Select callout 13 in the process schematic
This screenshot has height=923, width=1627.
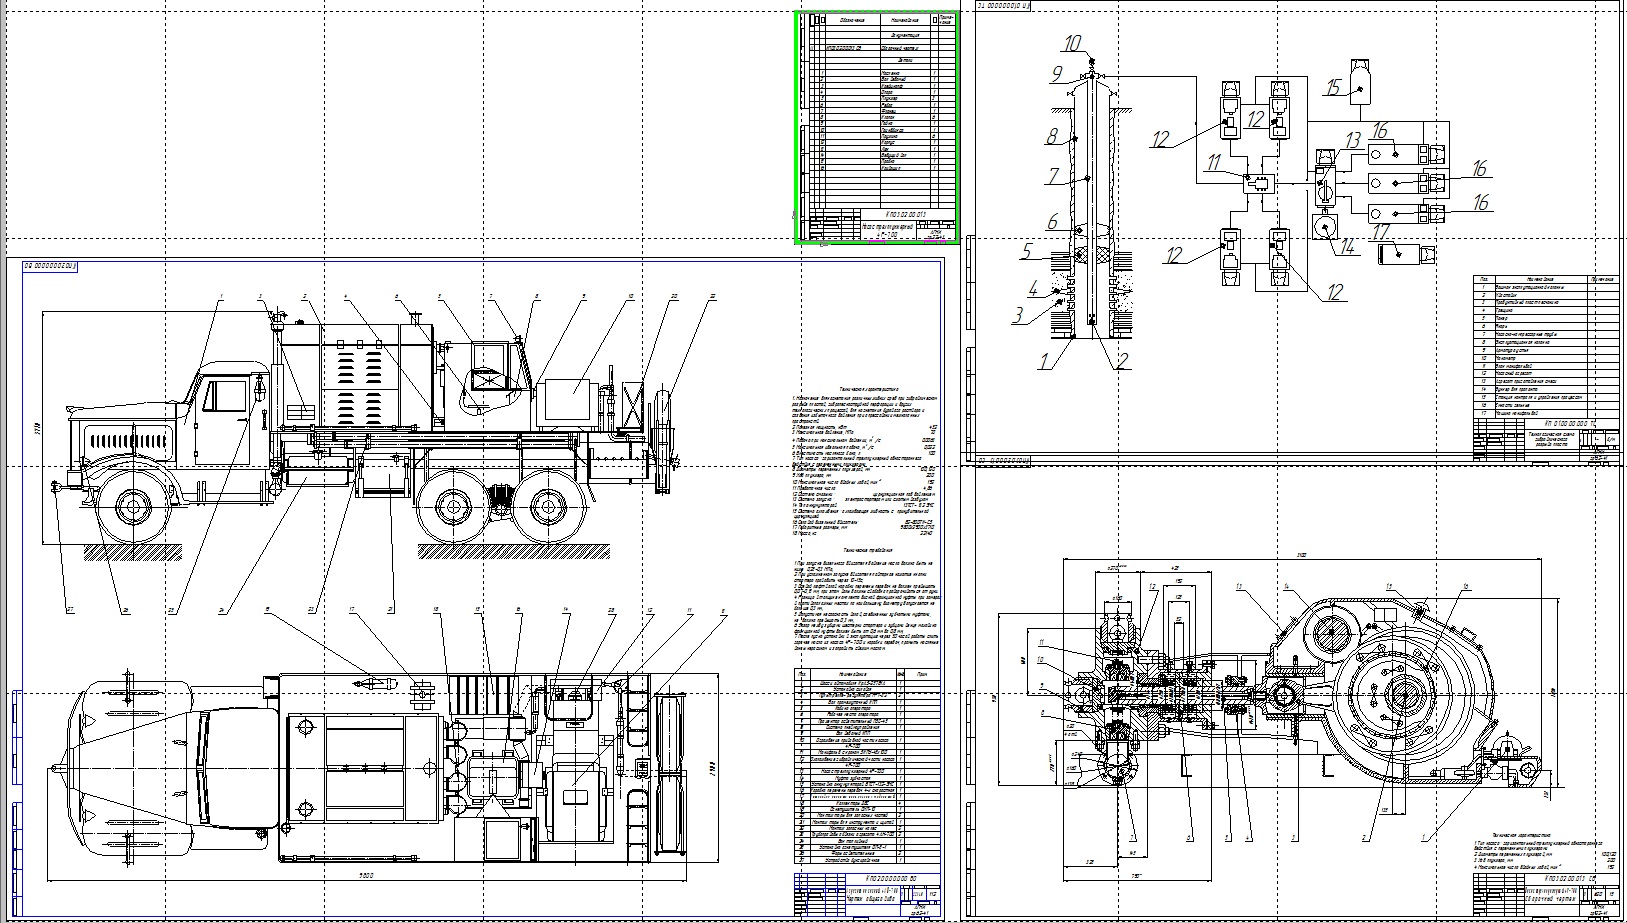click(1353, 140)
